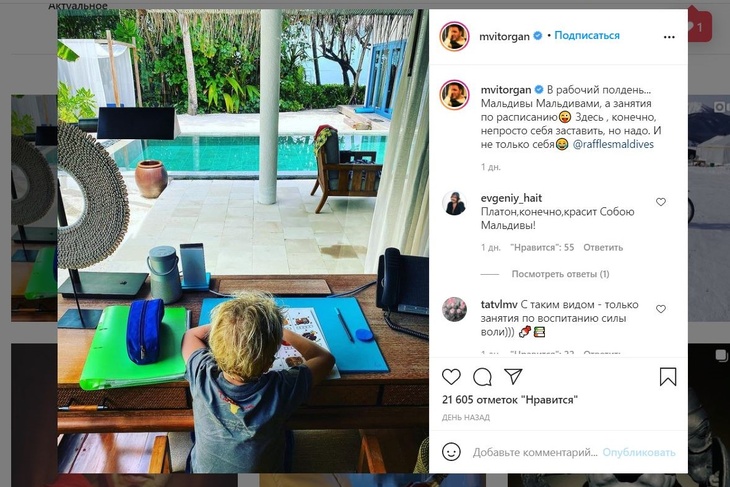Click the Добавьте комментарий input field
The width and height of the screenshot is (730, 487).
535,452
